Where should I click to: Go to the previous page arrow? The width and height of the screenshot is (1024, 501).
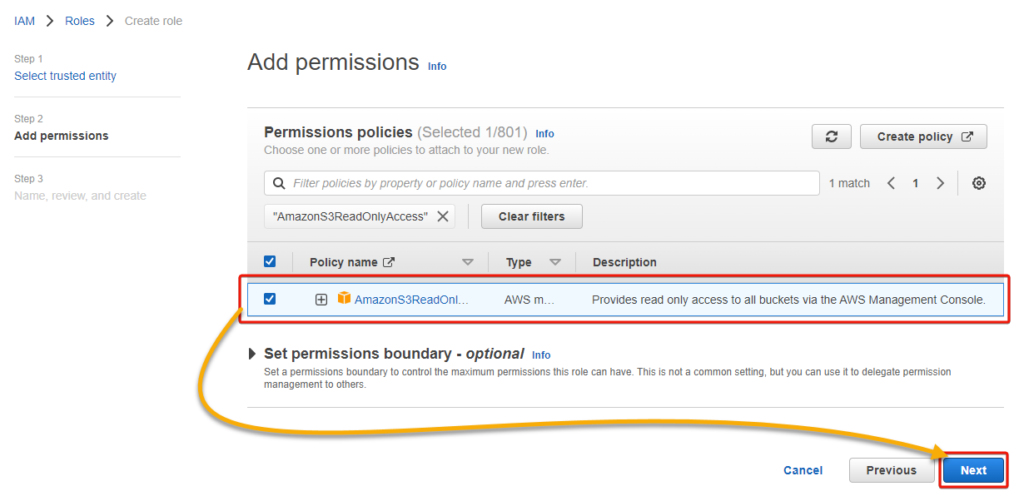(891, 184)
